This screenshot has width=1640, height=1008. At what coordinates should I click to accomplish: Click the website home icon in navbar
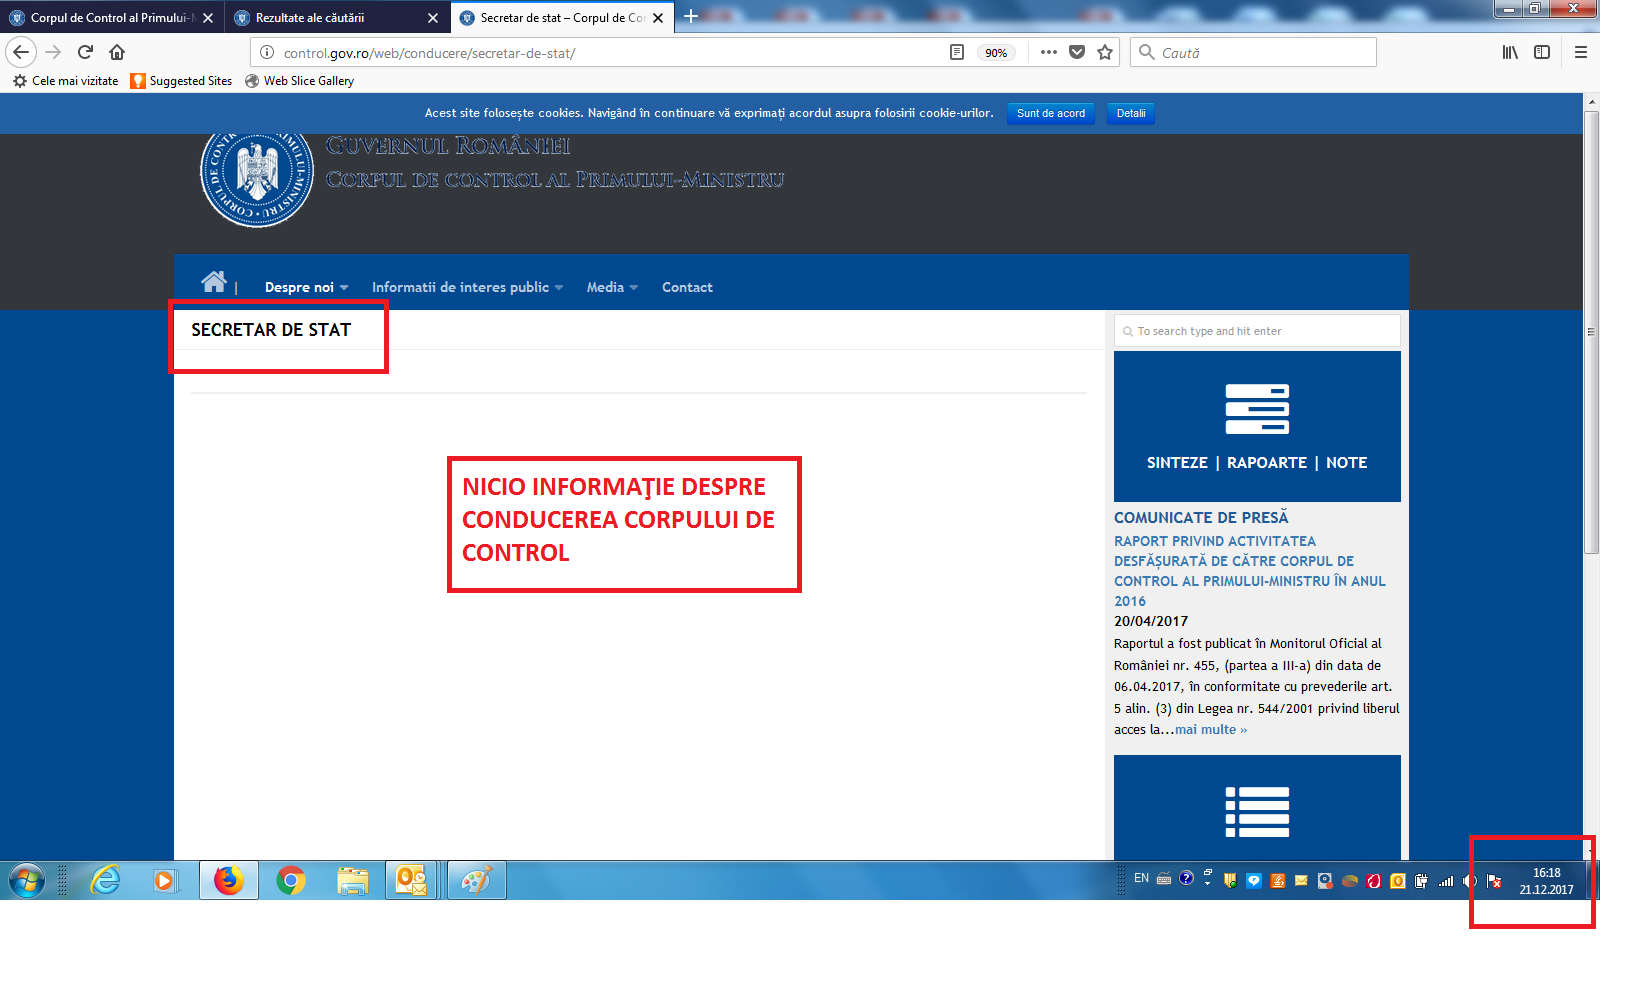pyautogui.click(x=213, y=282)
